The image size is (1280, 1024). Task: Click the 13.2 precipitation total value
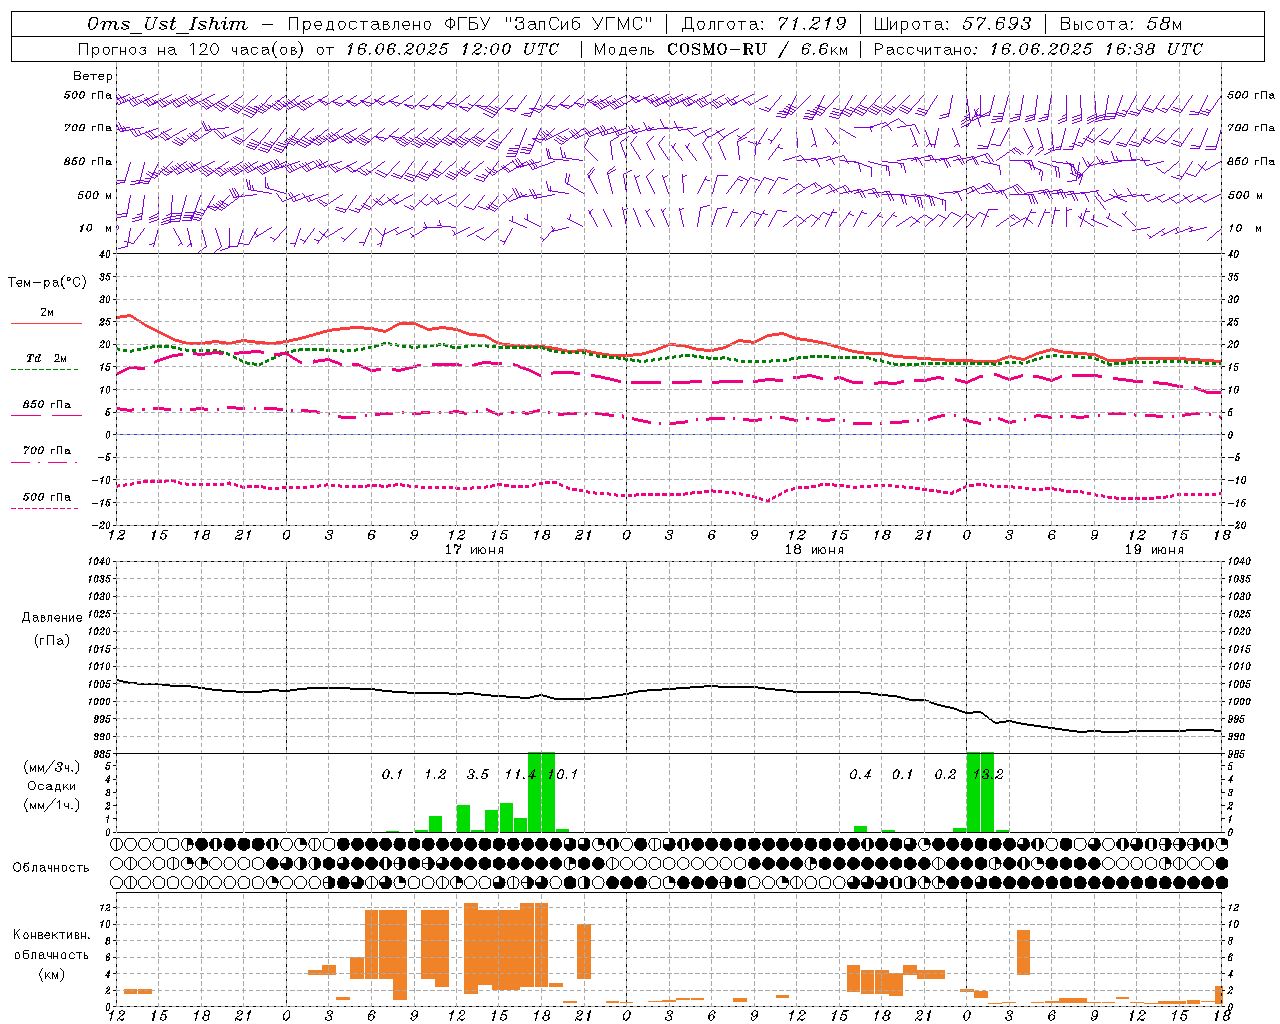point(988,775)
